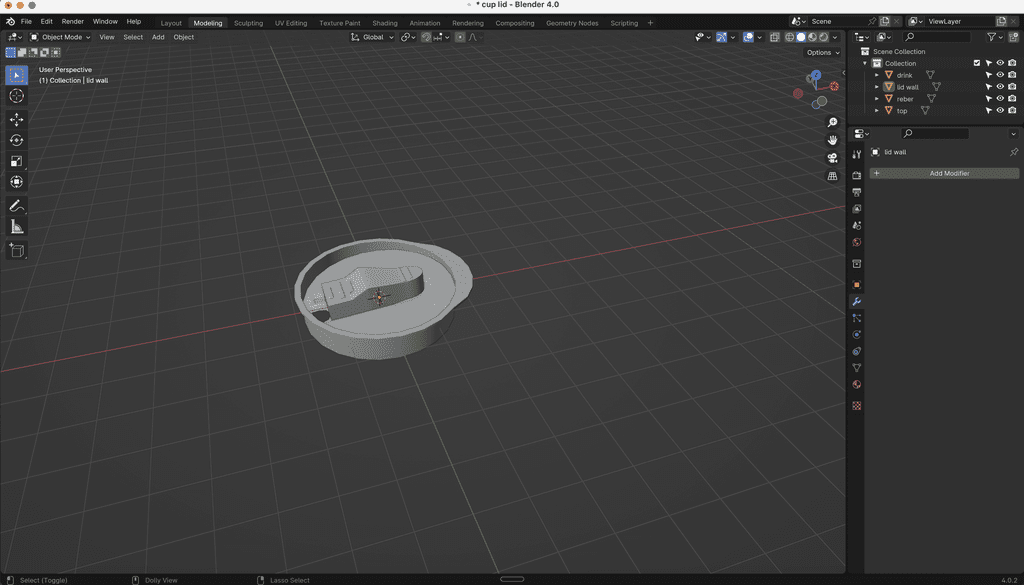Open the Global transform orientation dropdown

(373, 37)
